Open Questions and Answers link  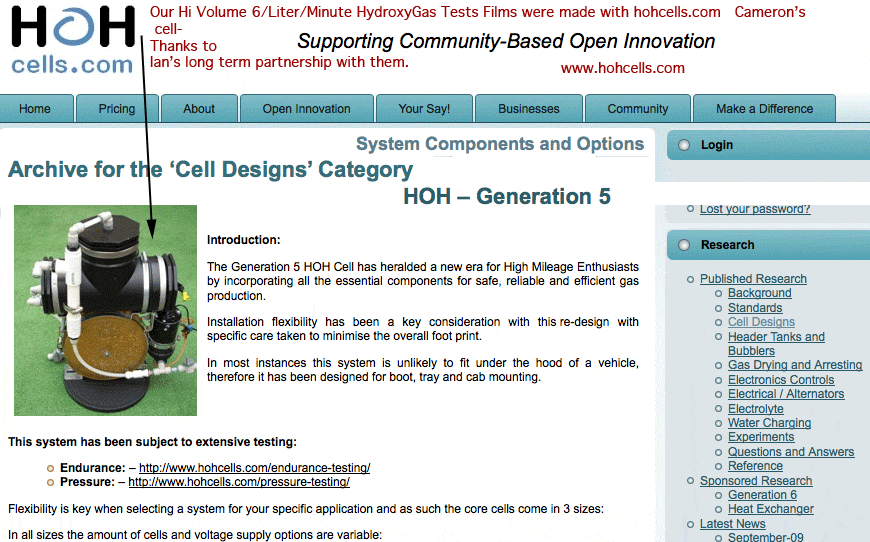791,452
